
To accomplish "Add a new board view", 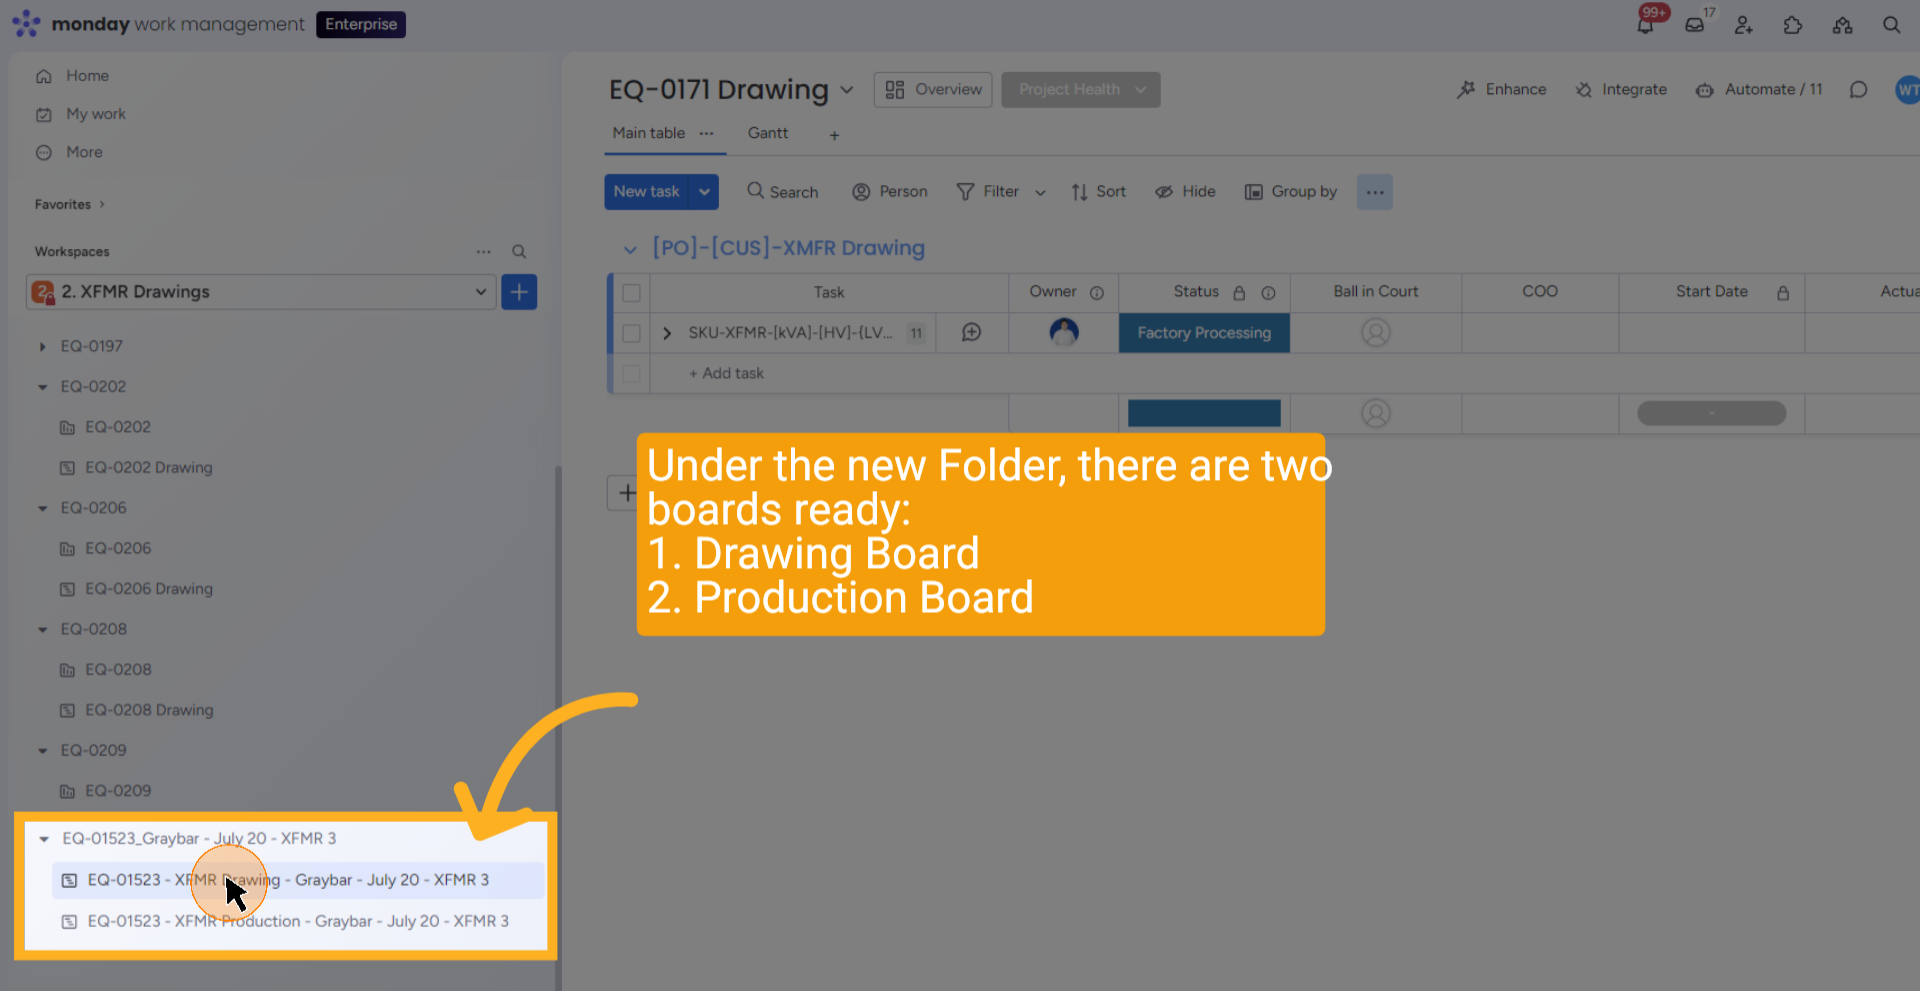I will (x=834, y=135).
